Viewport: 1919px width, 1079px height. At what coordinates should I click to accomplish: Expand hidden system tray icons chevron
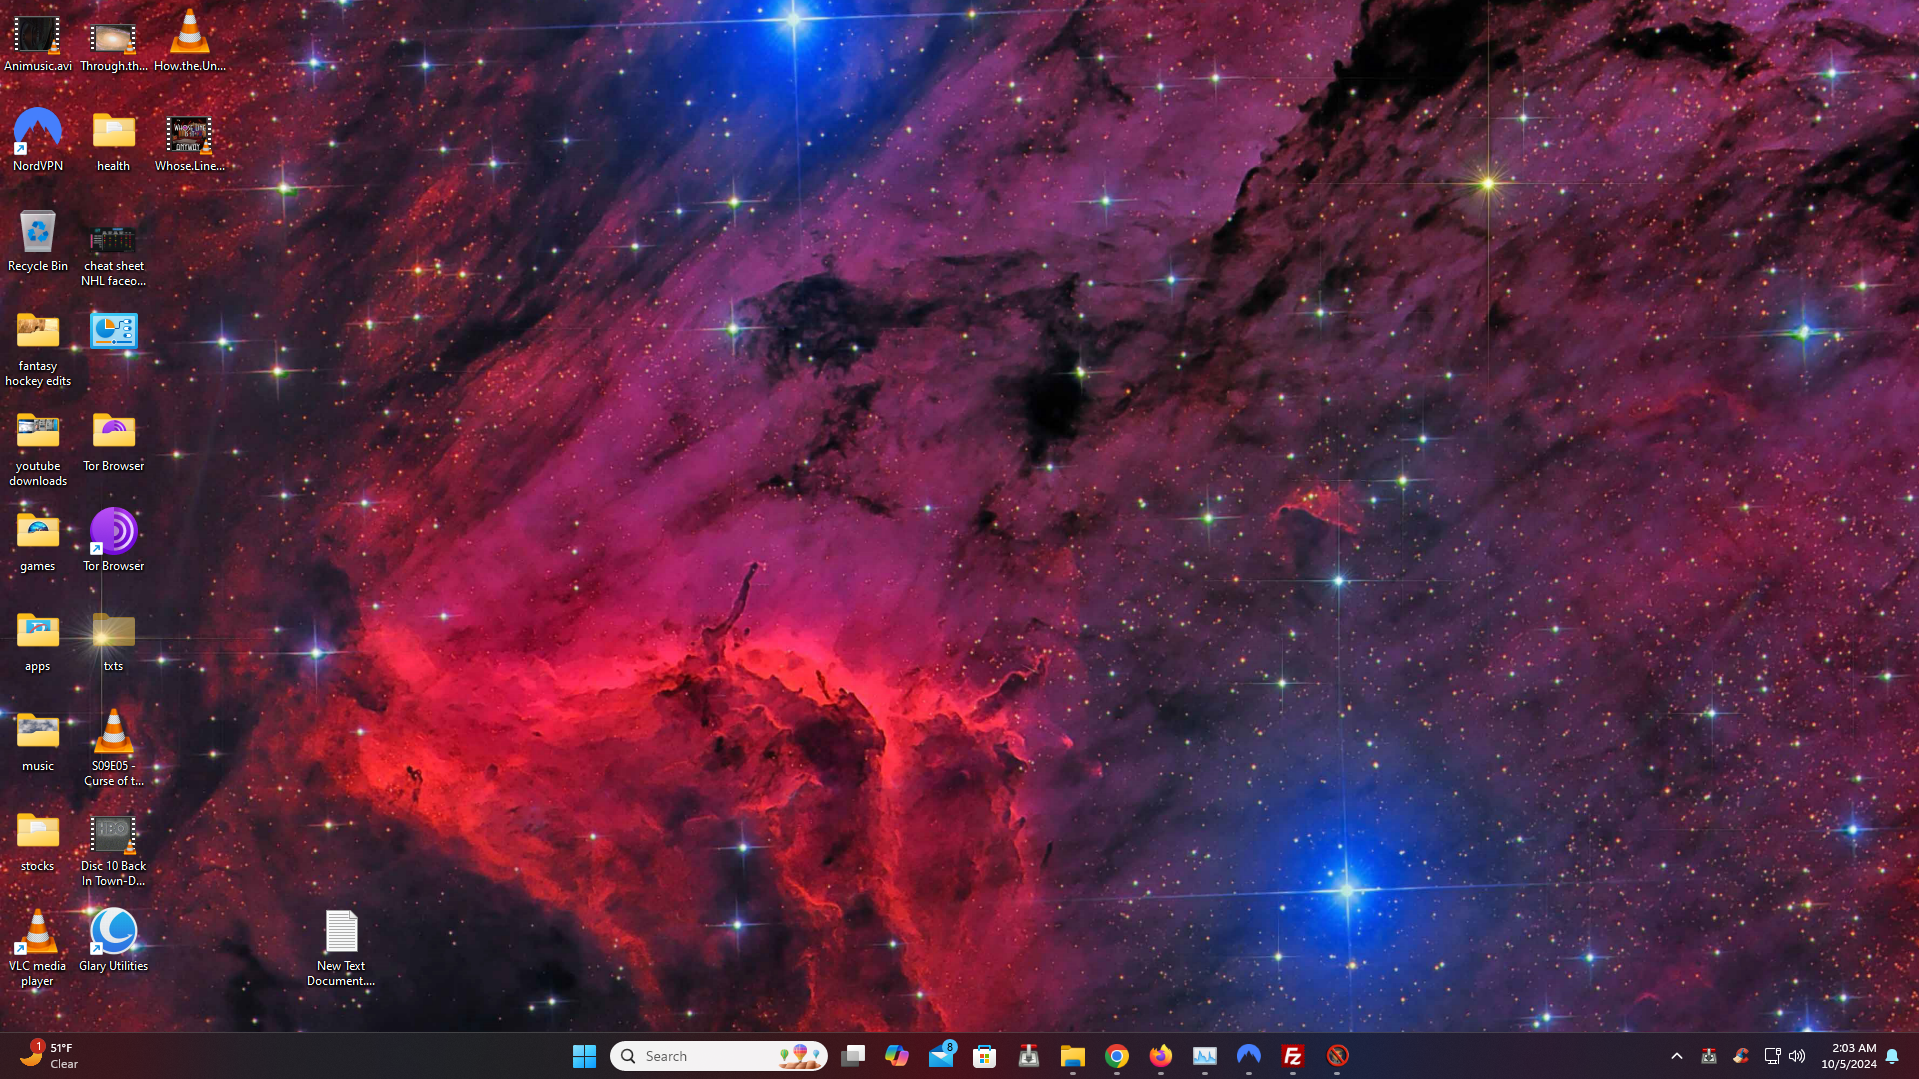pyautogui.click(x=1677, y=1056)
